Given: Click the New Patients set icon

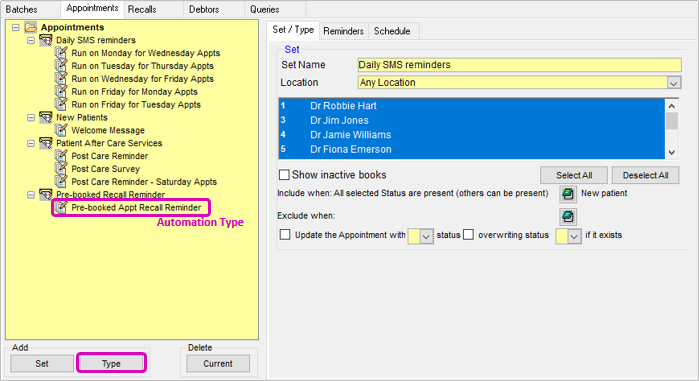Looking at the screenshot, I should coord(45,118).
